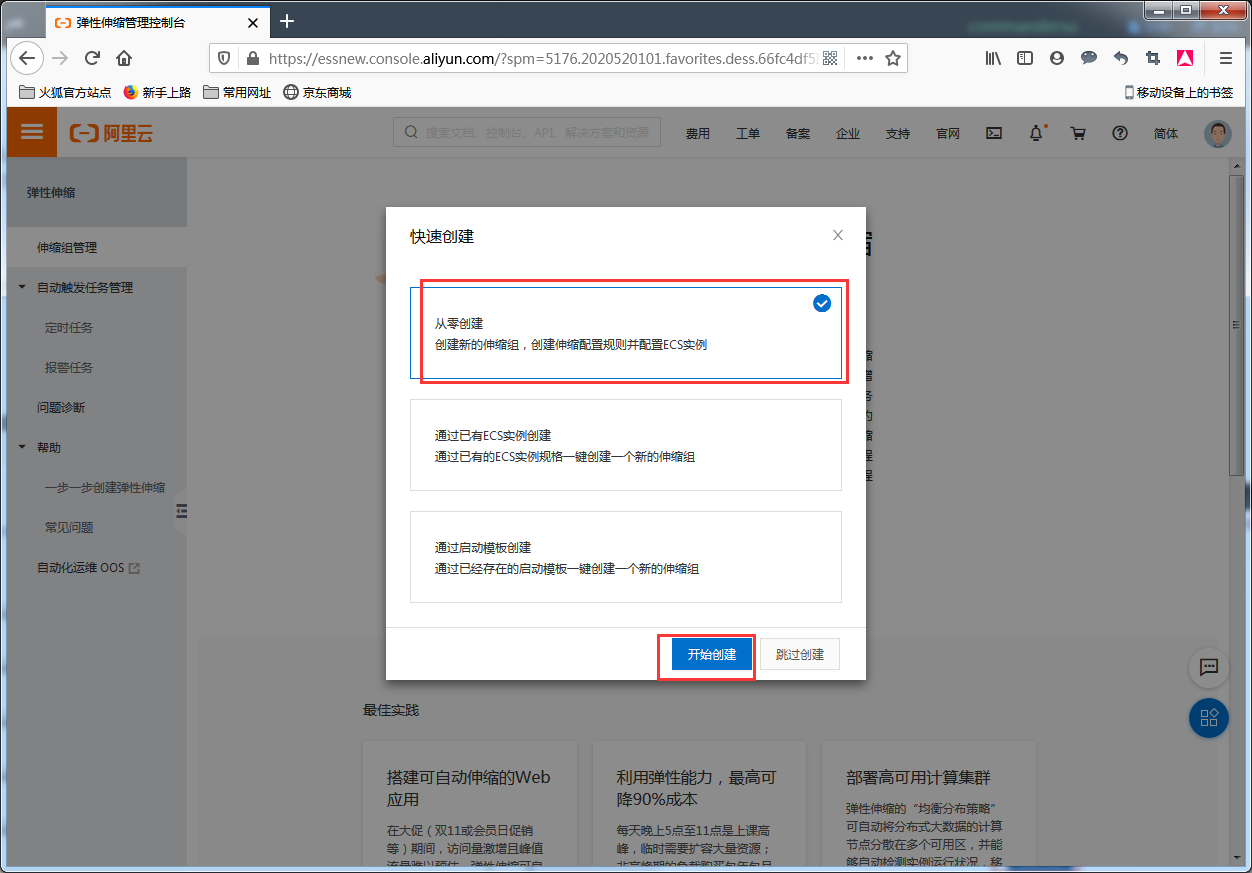Open the notification bell icon
This screenshot has height=873, width=1252.
(1036, 133)
